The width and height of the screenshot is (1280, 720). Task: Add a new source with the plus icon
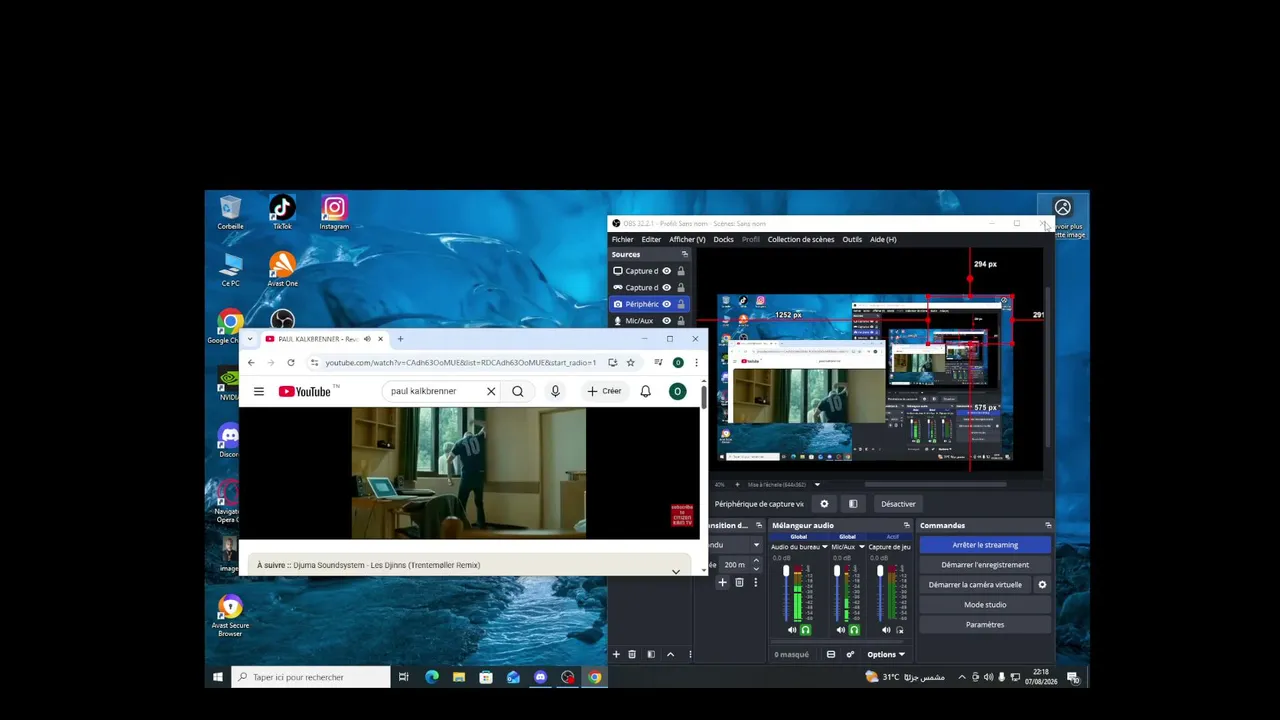616,654
